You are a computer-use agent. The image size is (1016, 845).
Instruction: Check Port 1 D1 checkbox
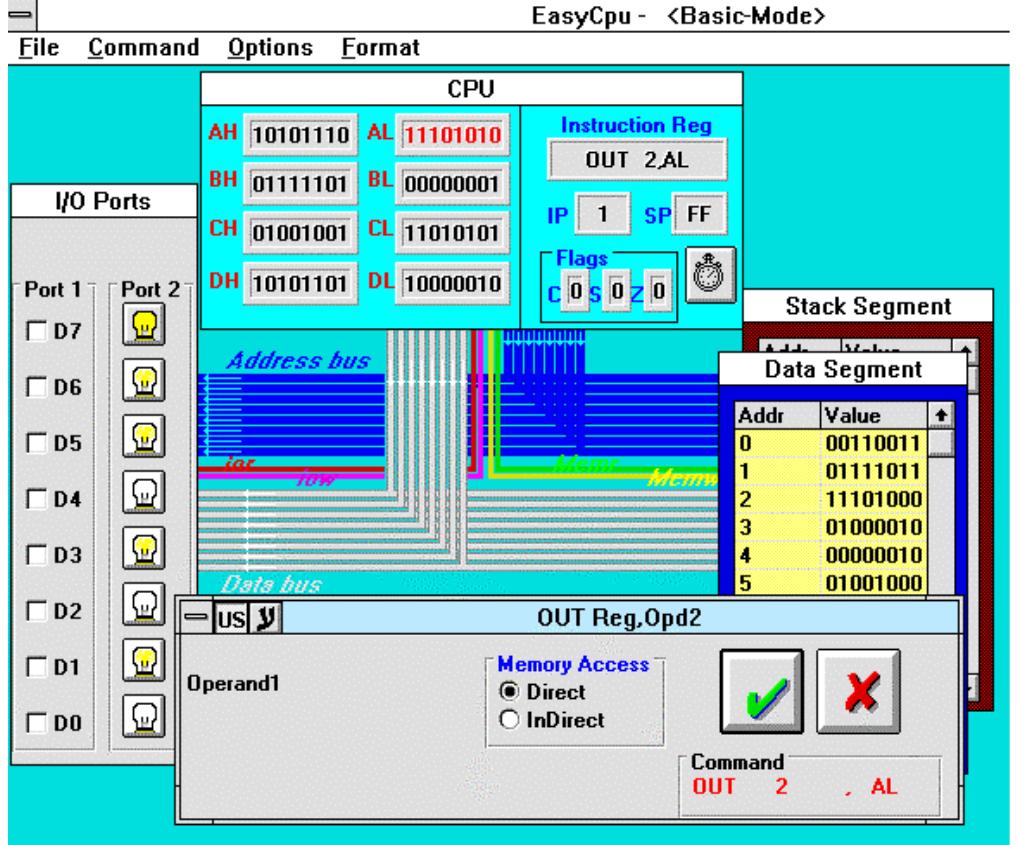click(36, 667)
